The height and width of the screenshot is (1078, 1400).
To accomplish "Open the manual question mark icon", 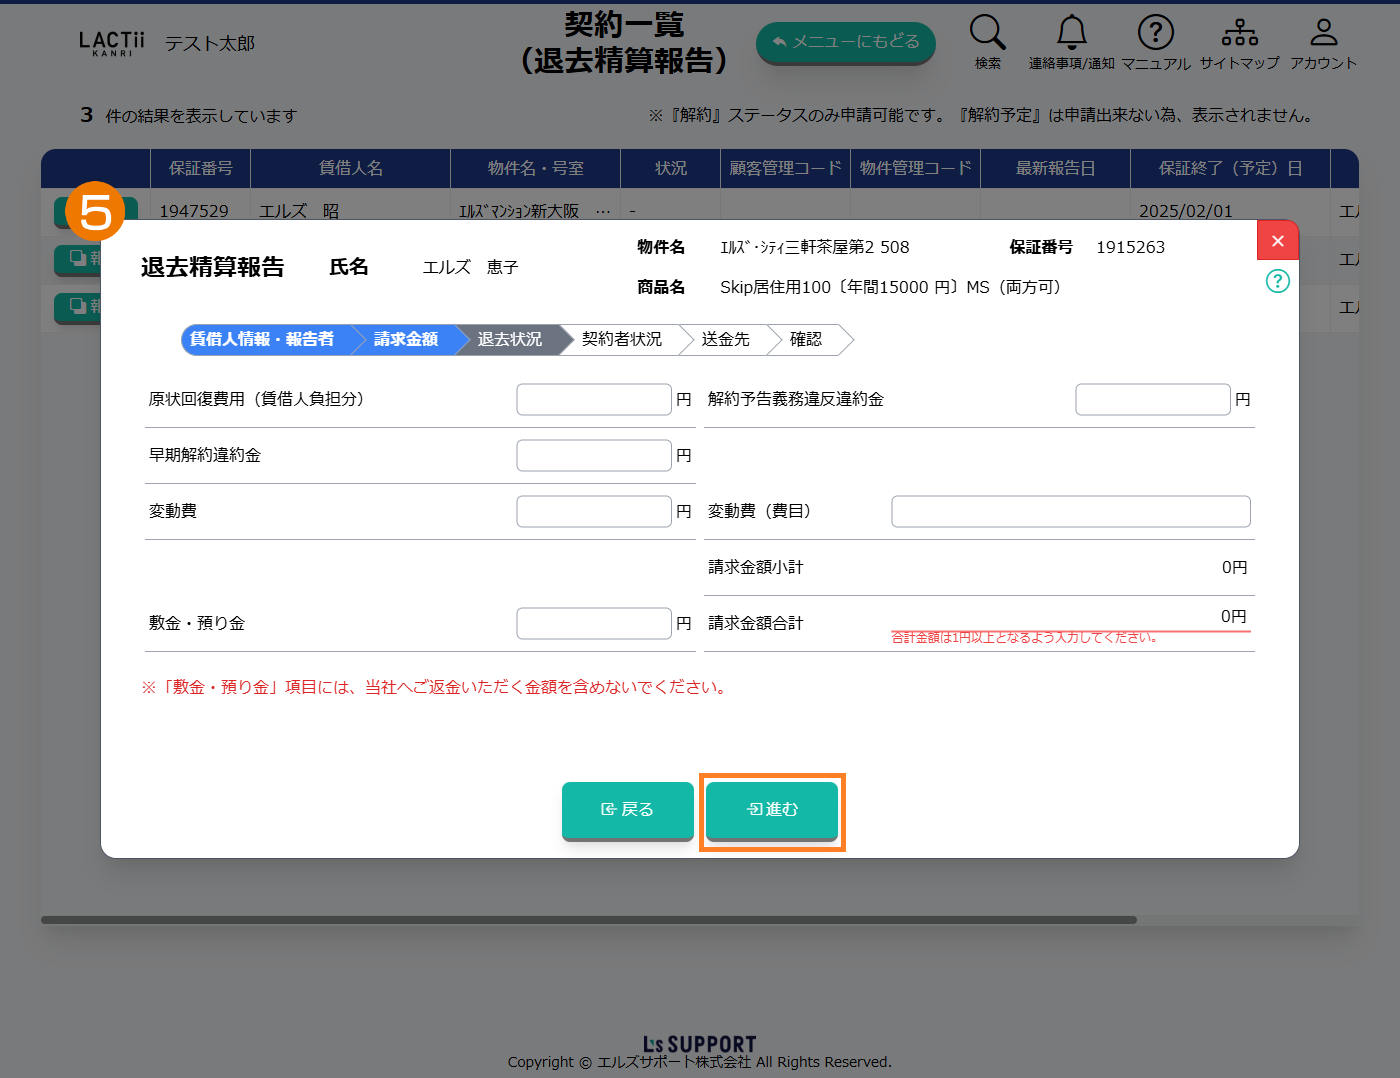I will coord(1155,33).
